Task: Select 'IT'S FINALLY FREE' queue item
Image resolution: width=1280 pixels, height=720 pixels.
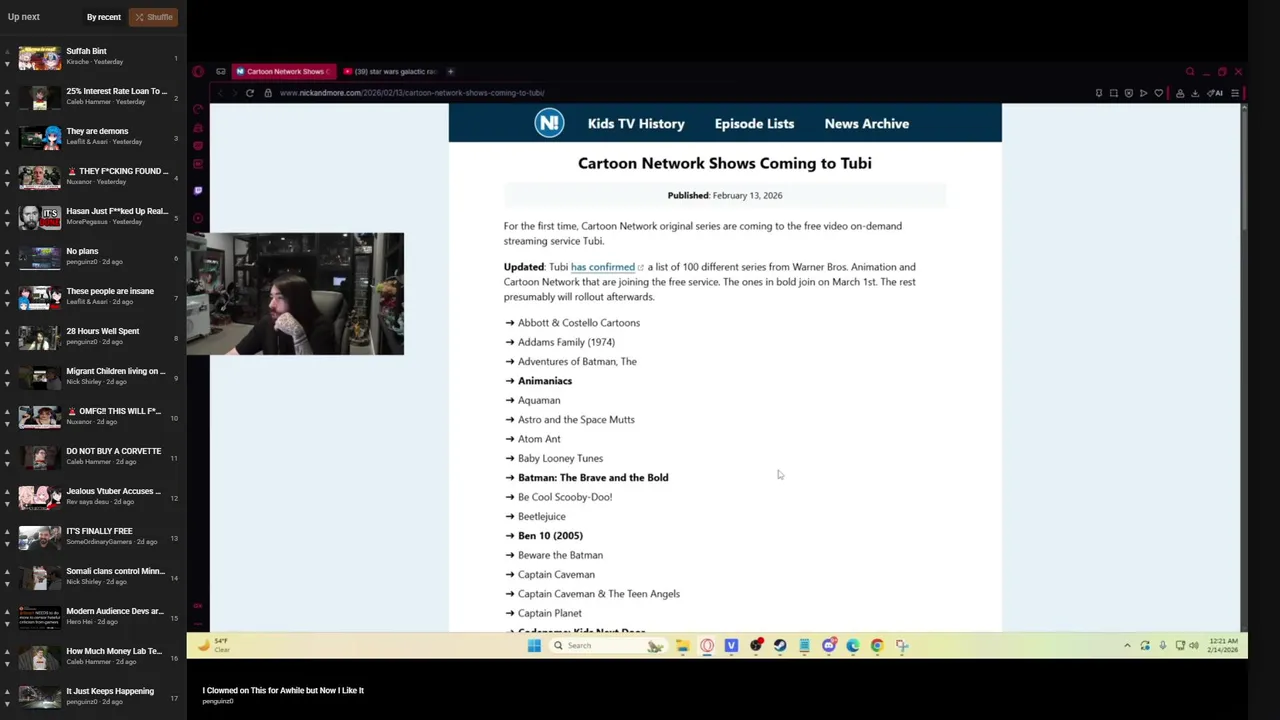Action: (99, 531)
